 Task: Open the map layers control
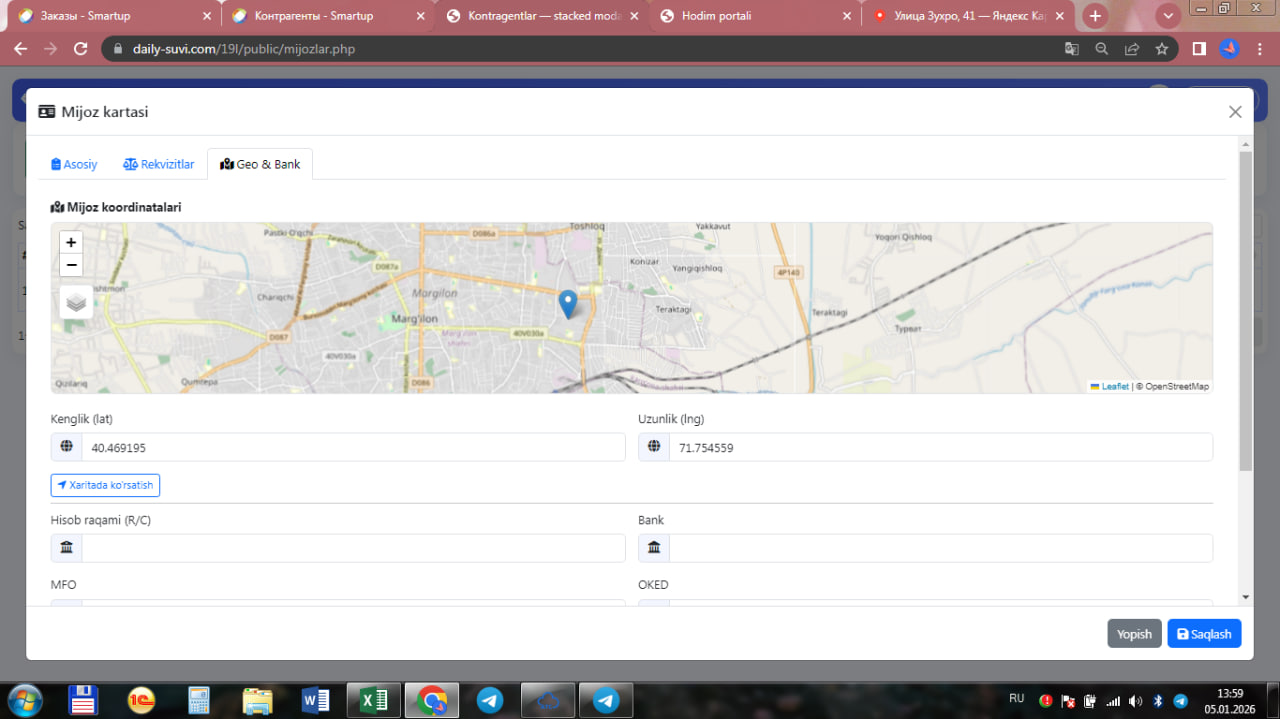[76, 301]
